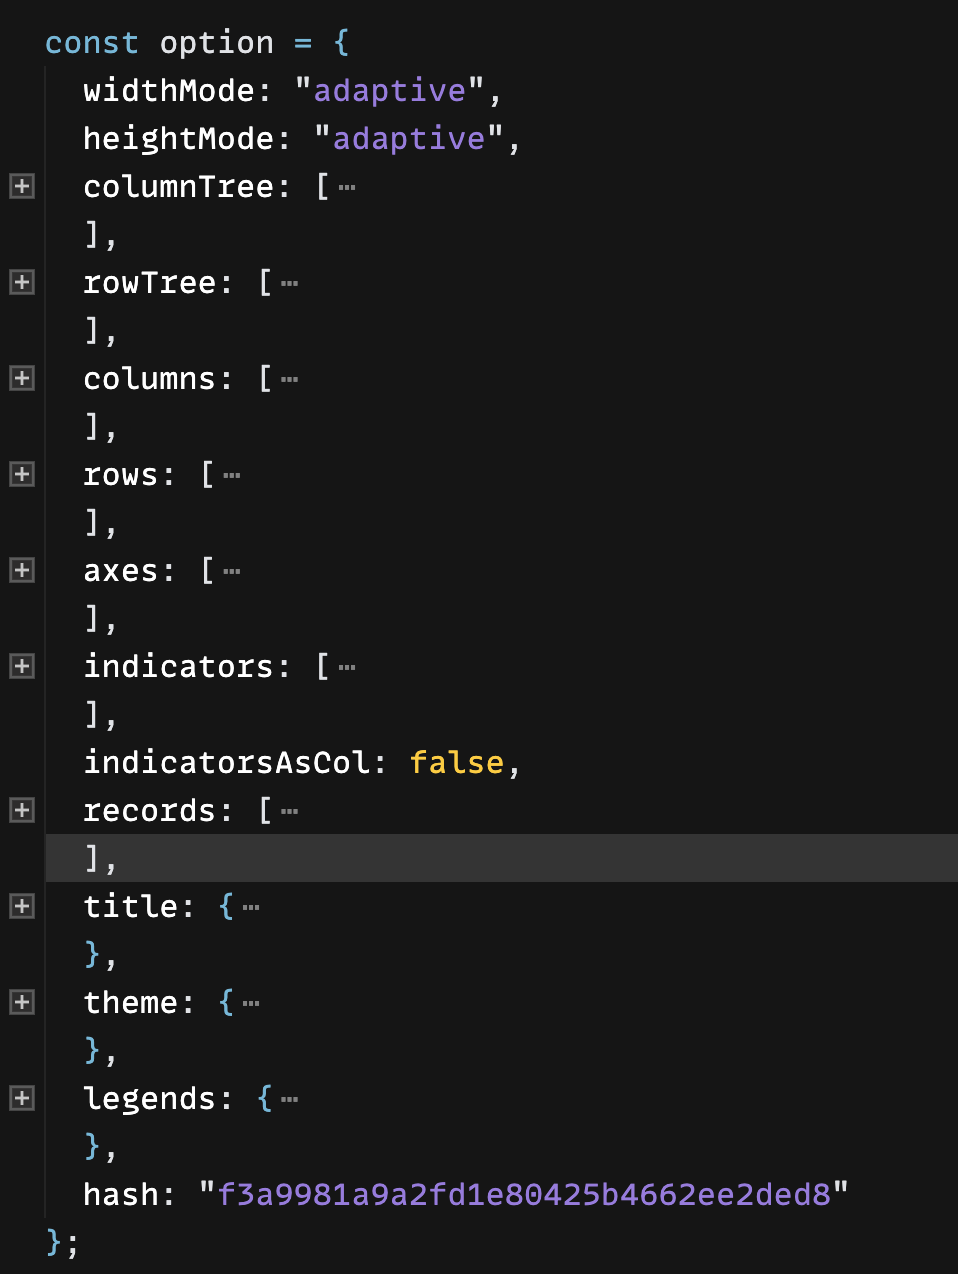Place cursor in widthMode's "adaptive" value
Screen dimensions: 958x1274
point(390,91)
